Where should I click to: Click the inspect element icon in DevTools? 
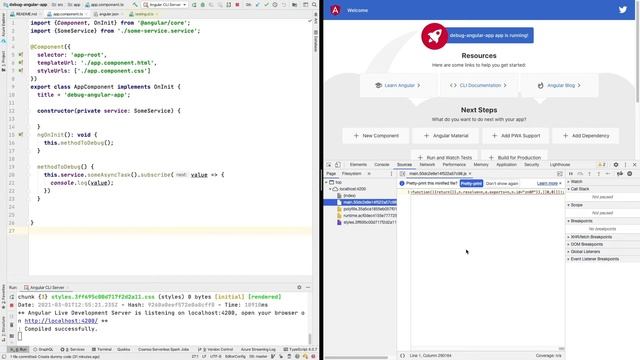click(x=329, y=164)
